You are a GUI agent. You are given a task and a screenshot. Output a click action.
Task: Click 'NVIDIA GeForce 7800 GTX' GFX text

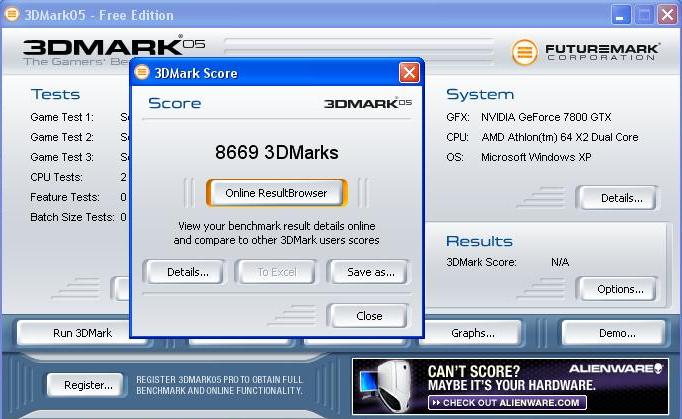tap(546, 117)
